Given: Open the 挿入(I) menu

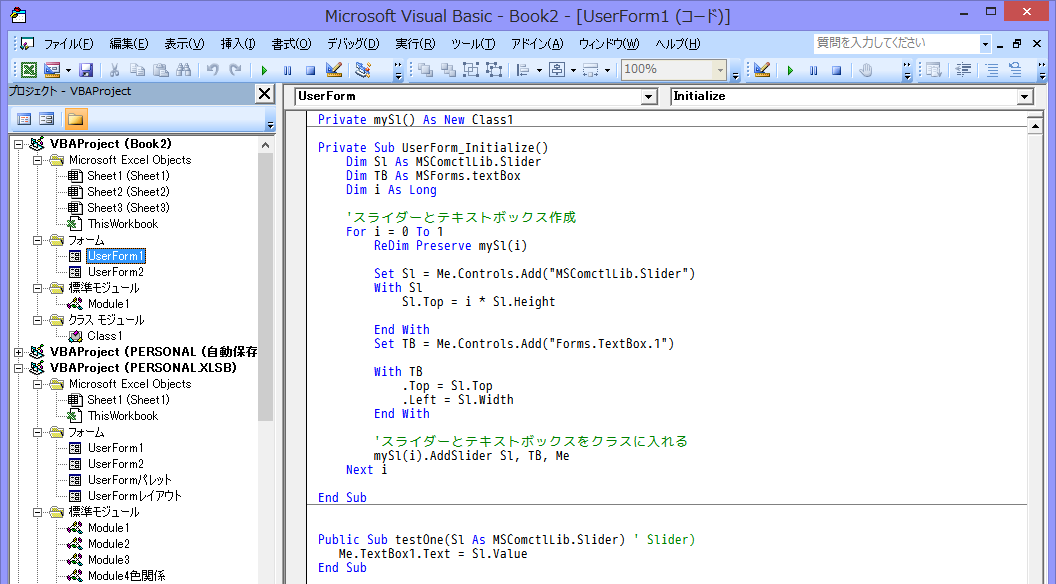Looking at the screenshot, I should point(238,44).
